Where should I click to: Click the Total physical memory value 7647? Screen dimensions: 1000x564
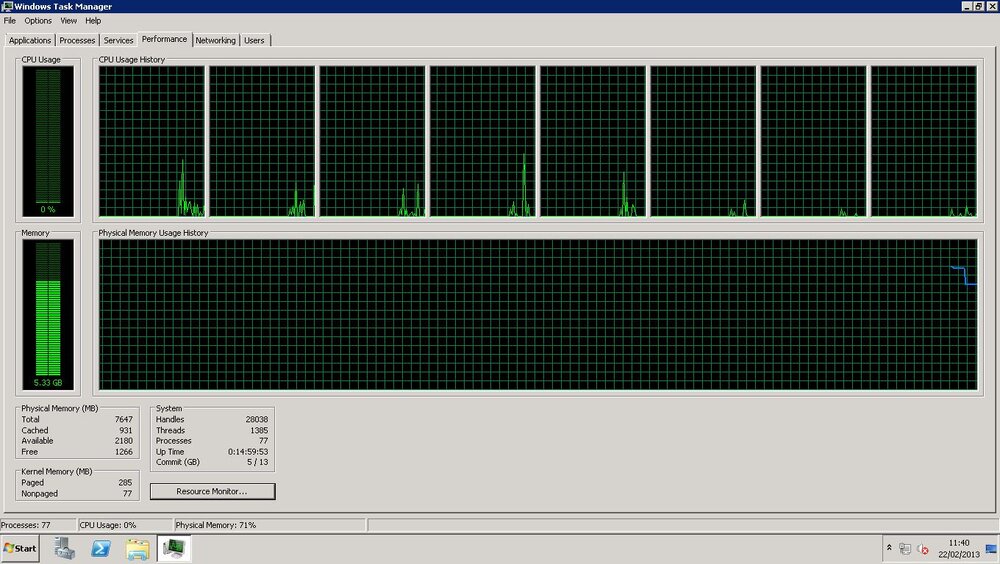(x=124, y=419)
